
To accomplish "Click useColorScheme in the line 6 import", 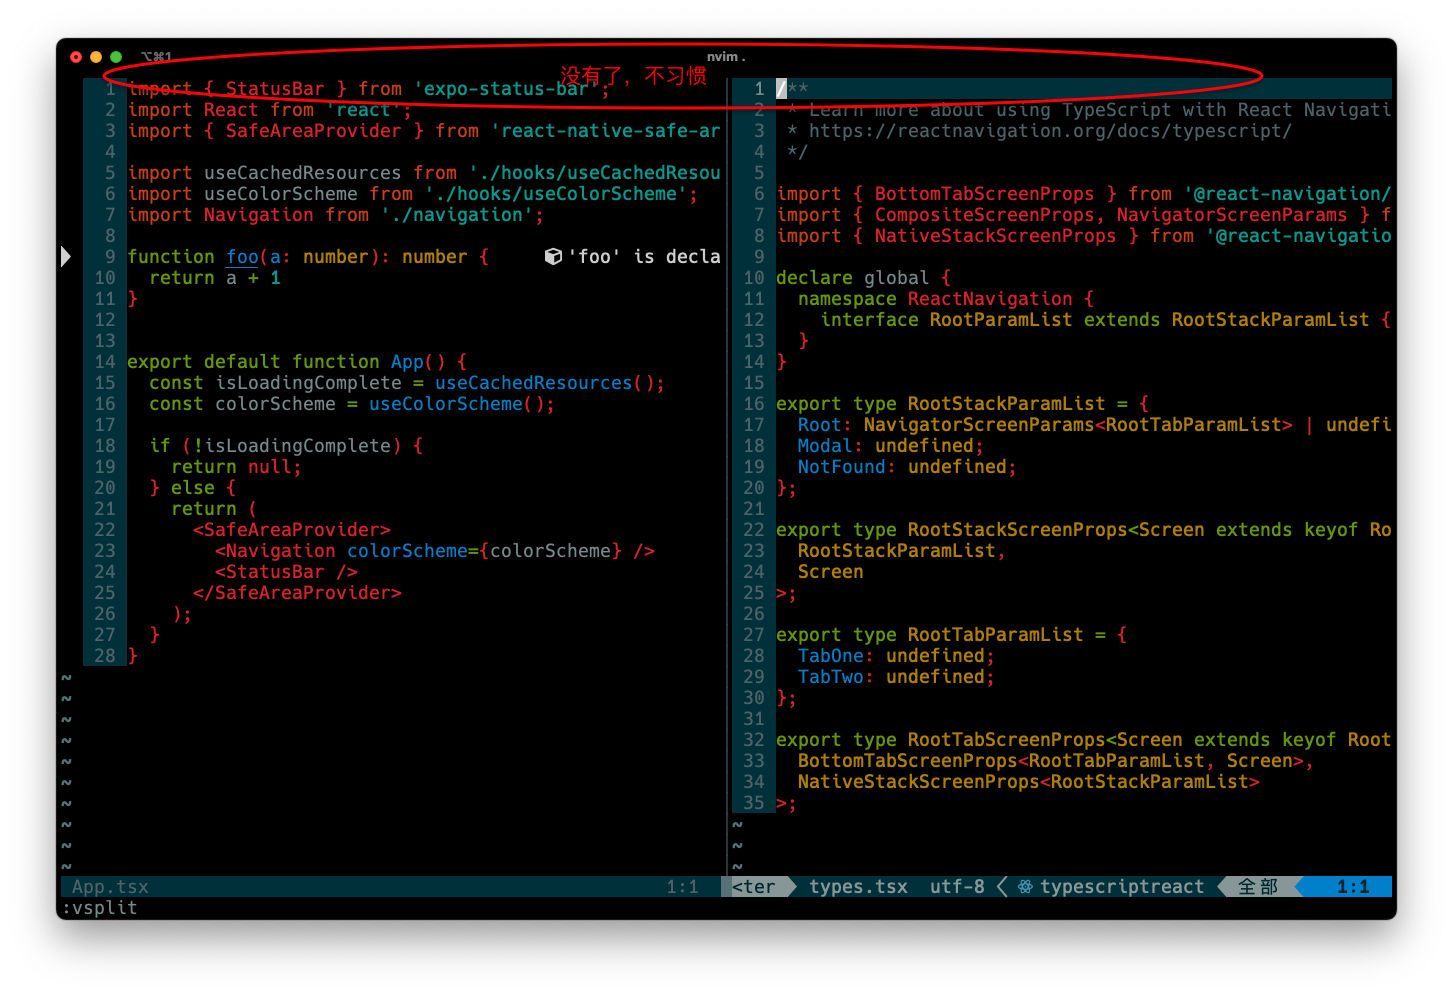I will coord(281,194).
